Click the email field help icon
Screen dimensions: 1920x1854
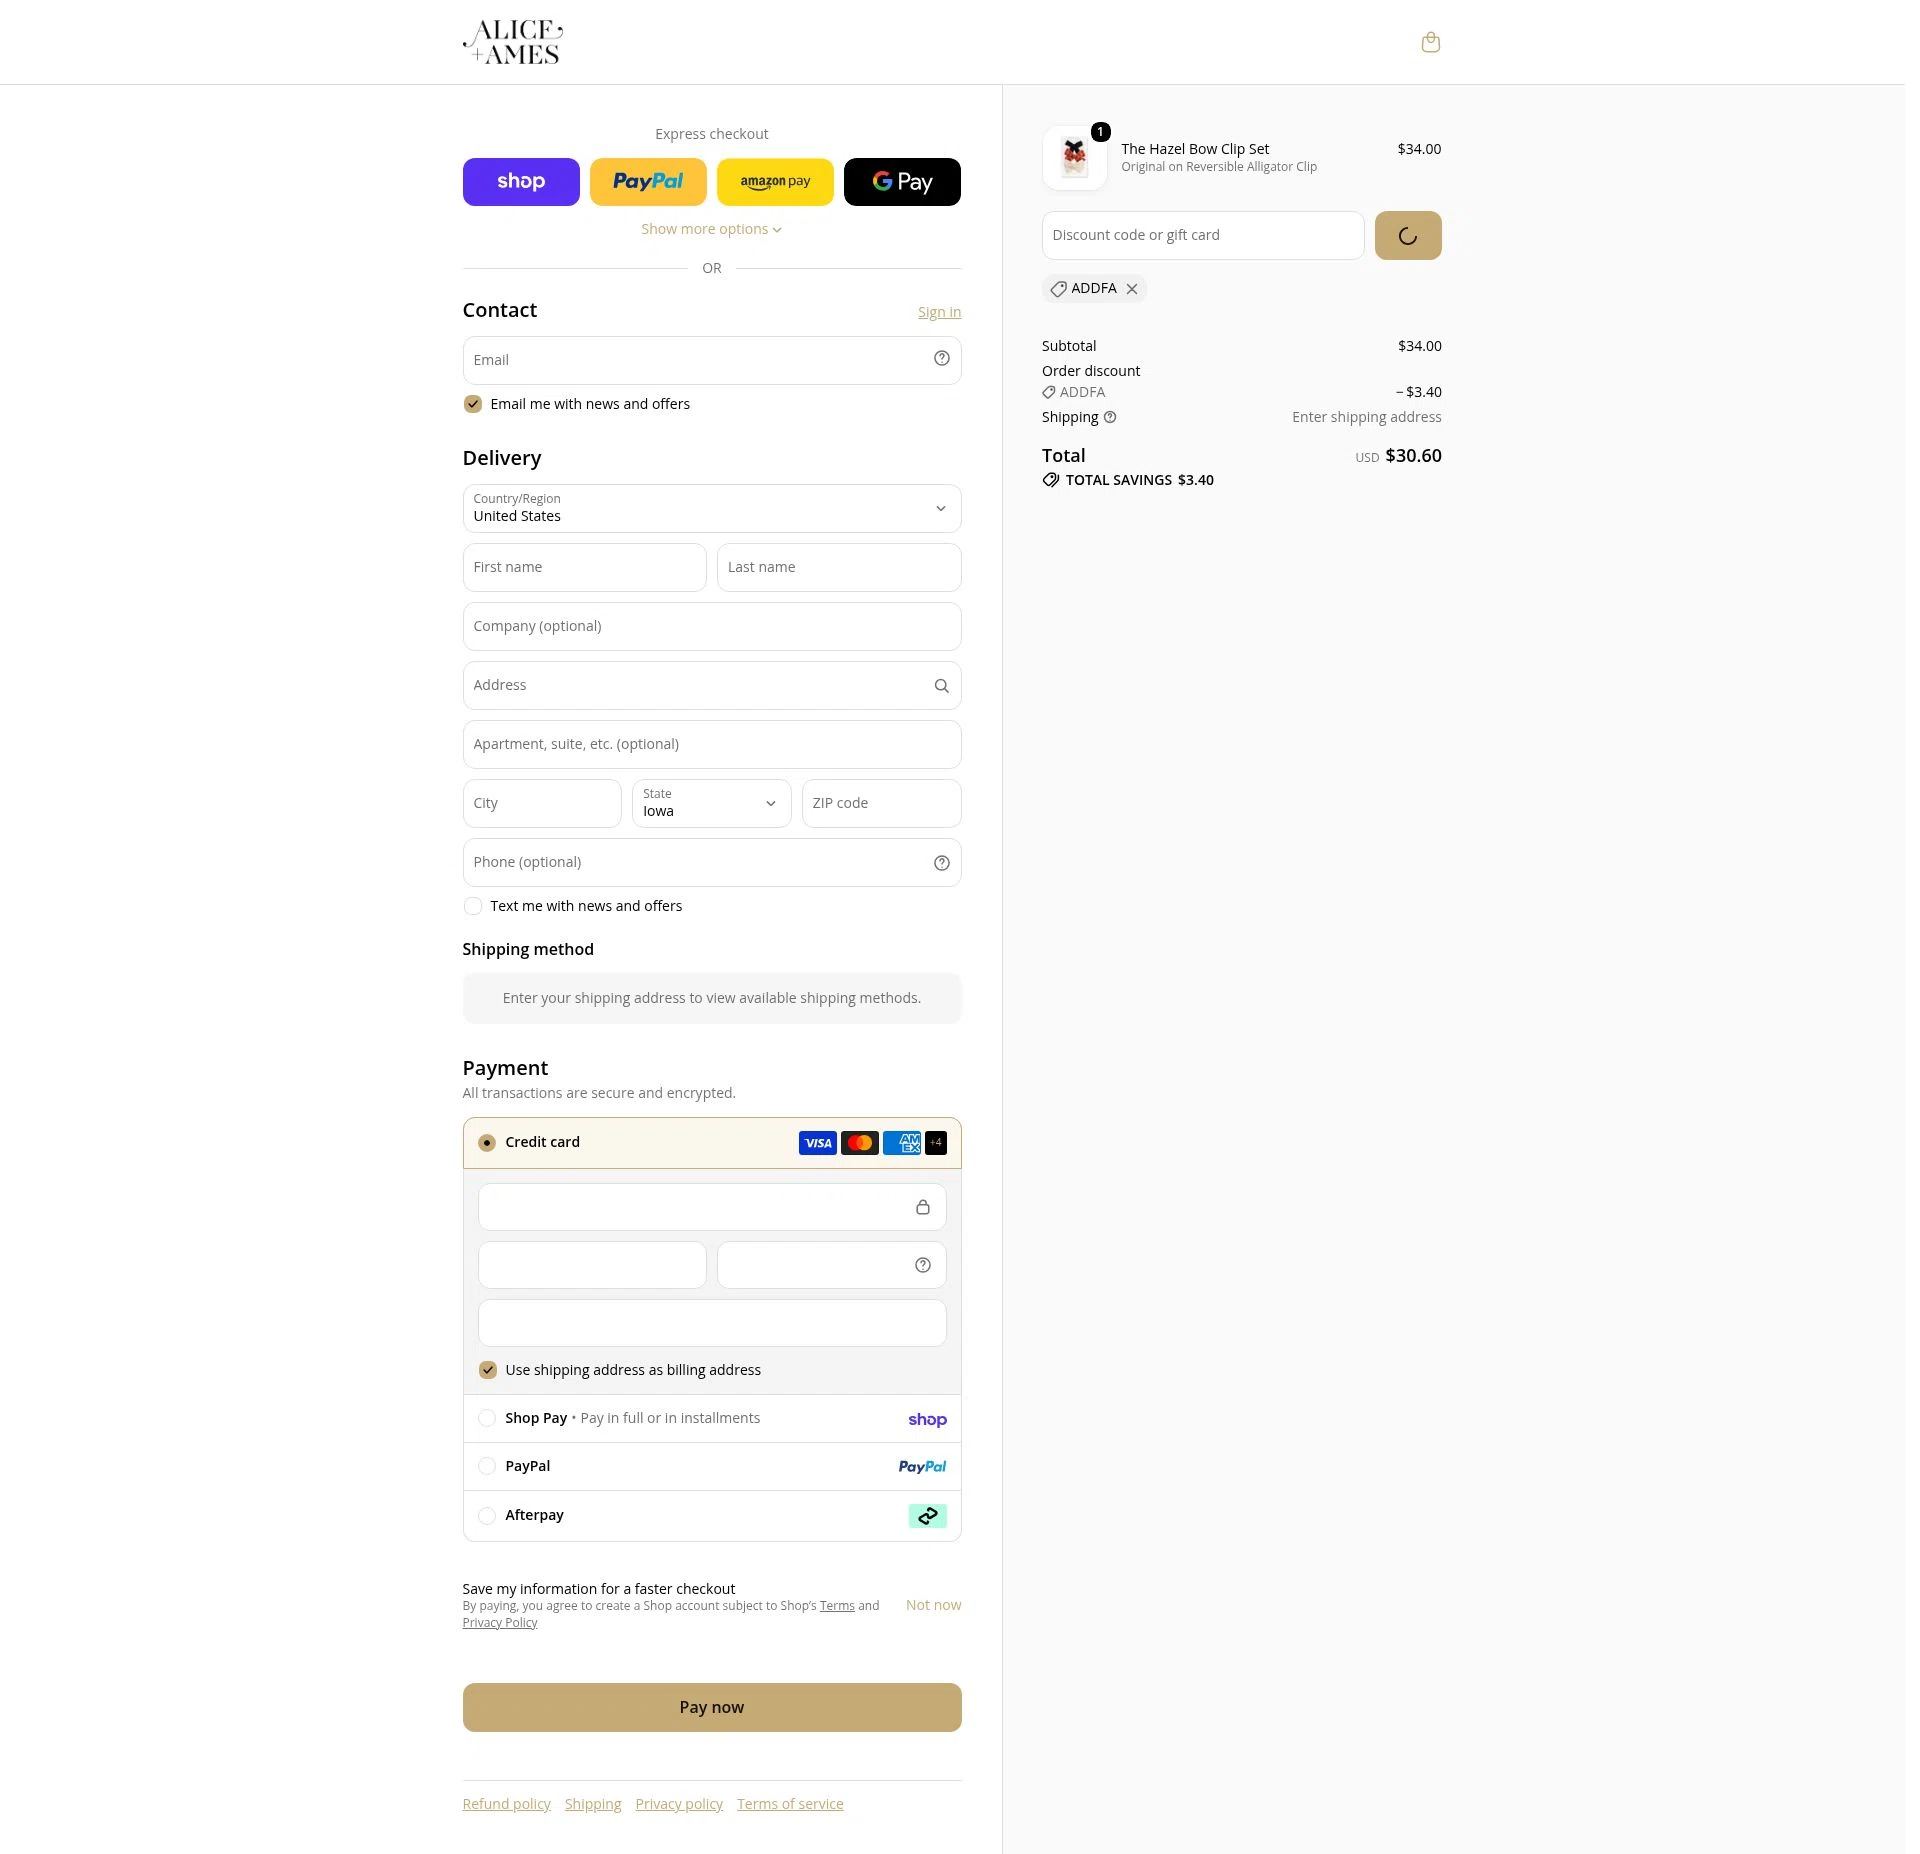pos(941,359)
